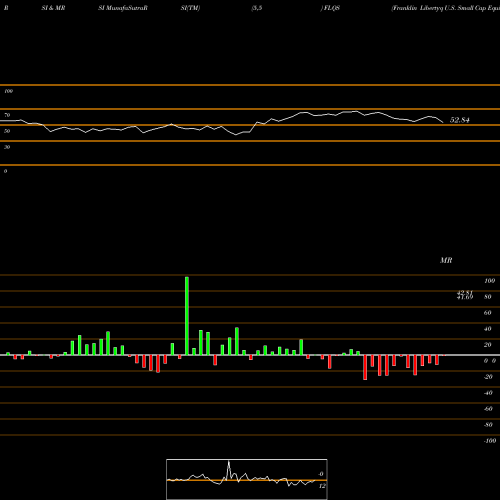Click the RSI axis label '30'

coord(7,147)
